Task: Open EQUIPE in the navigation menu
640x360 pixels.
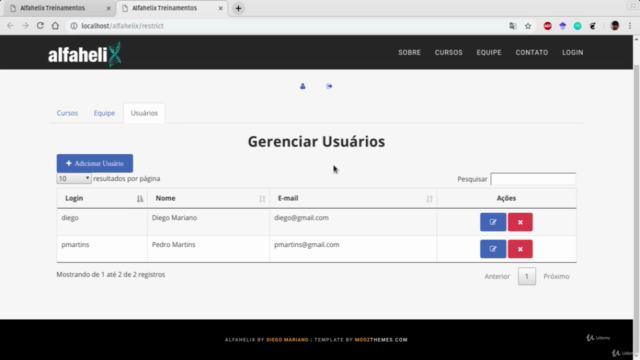Action: pos(489,53)
